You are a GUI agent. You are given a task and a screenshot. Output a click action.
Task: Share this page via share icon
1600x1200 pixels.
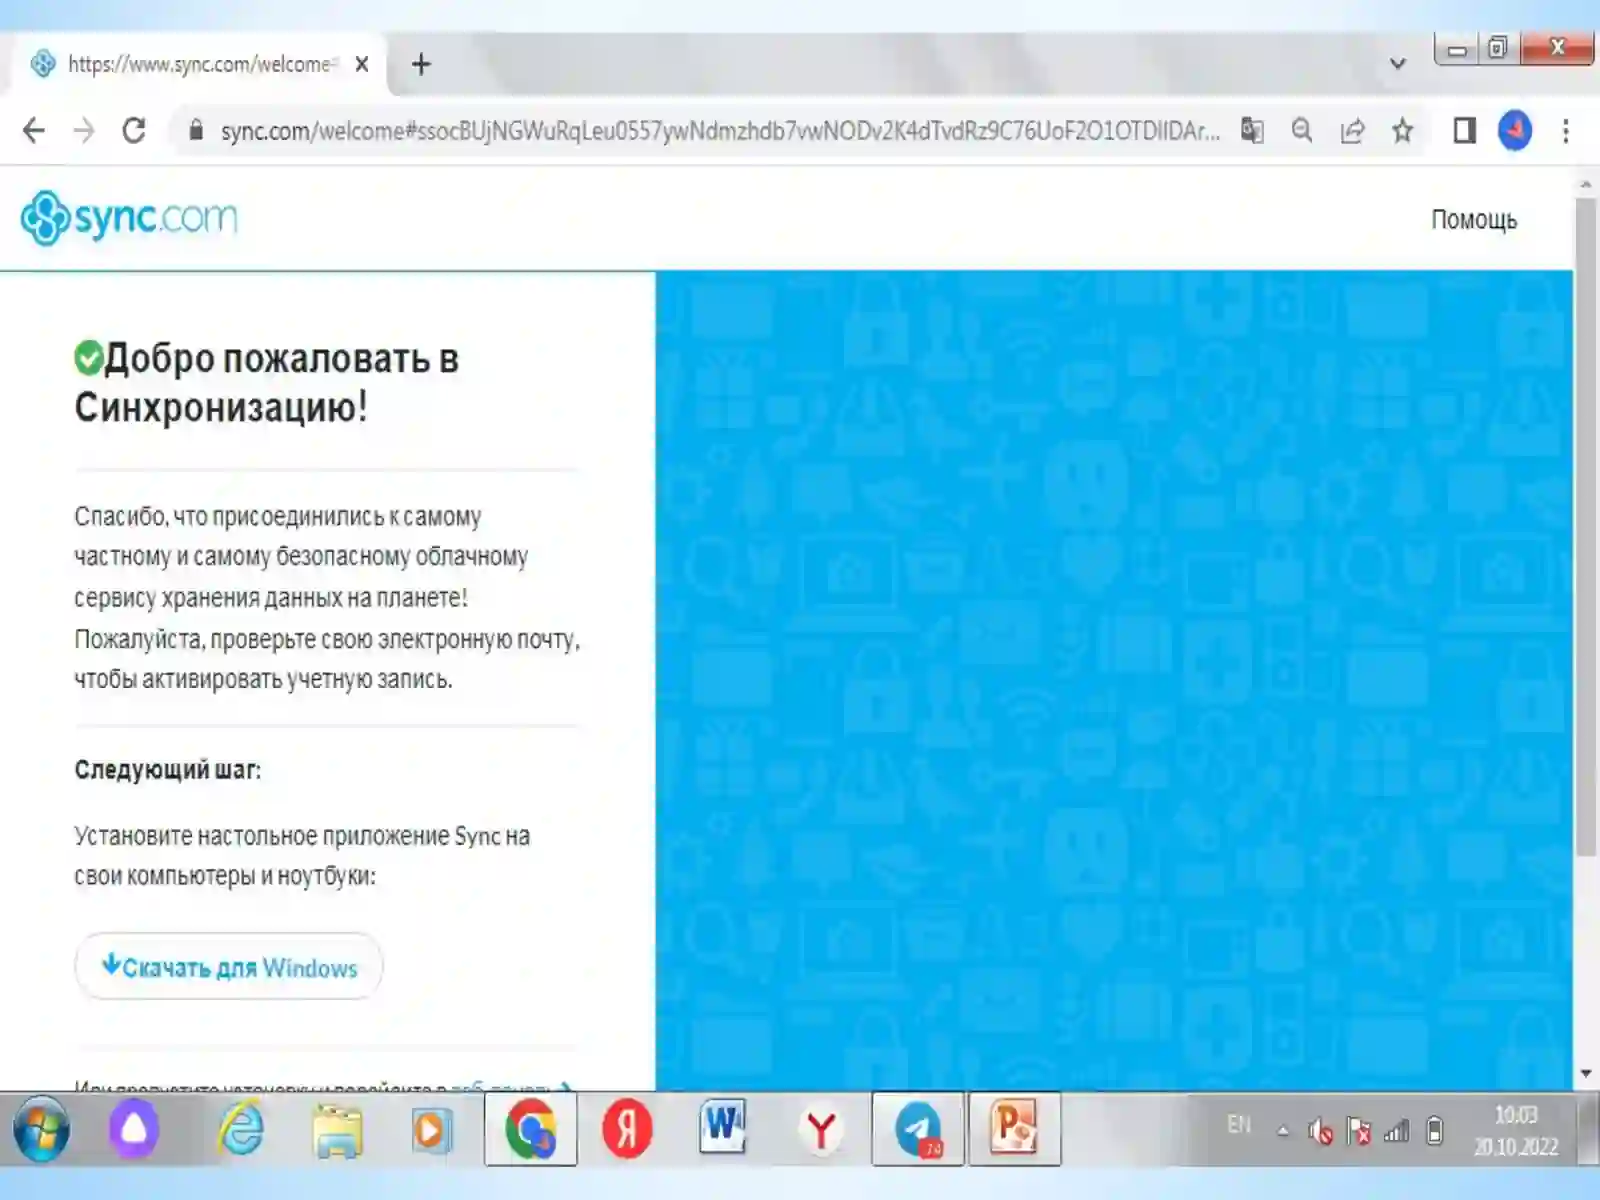click(1352, 131)
